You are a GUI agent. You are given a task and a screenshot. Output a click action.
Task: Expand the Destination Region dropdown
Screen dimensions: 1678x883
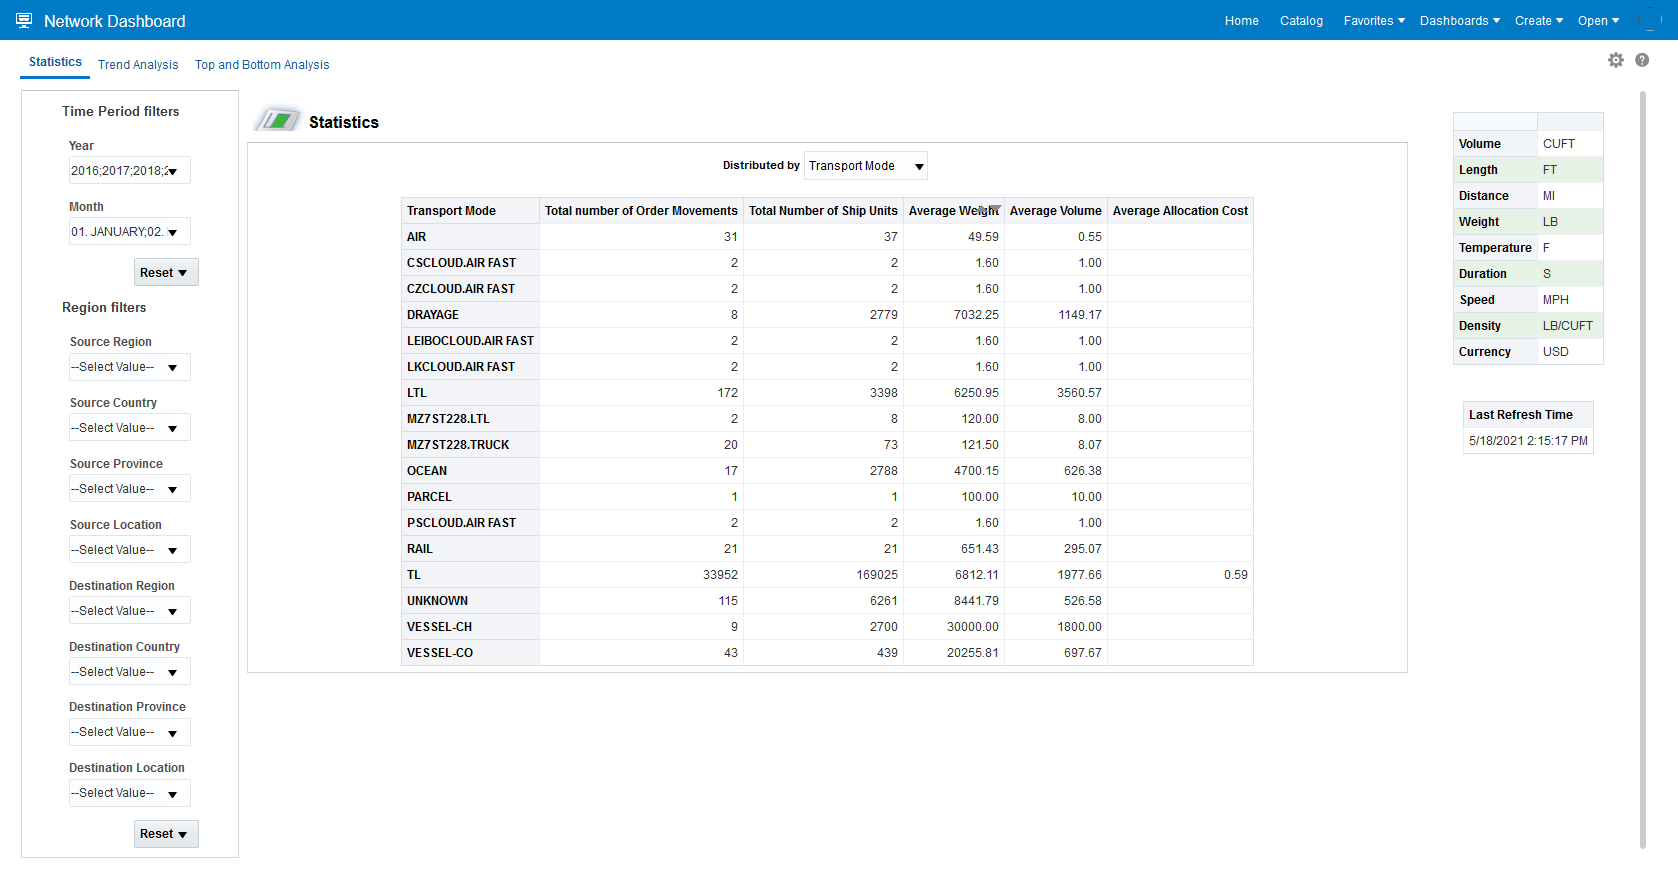pos(129,611)
